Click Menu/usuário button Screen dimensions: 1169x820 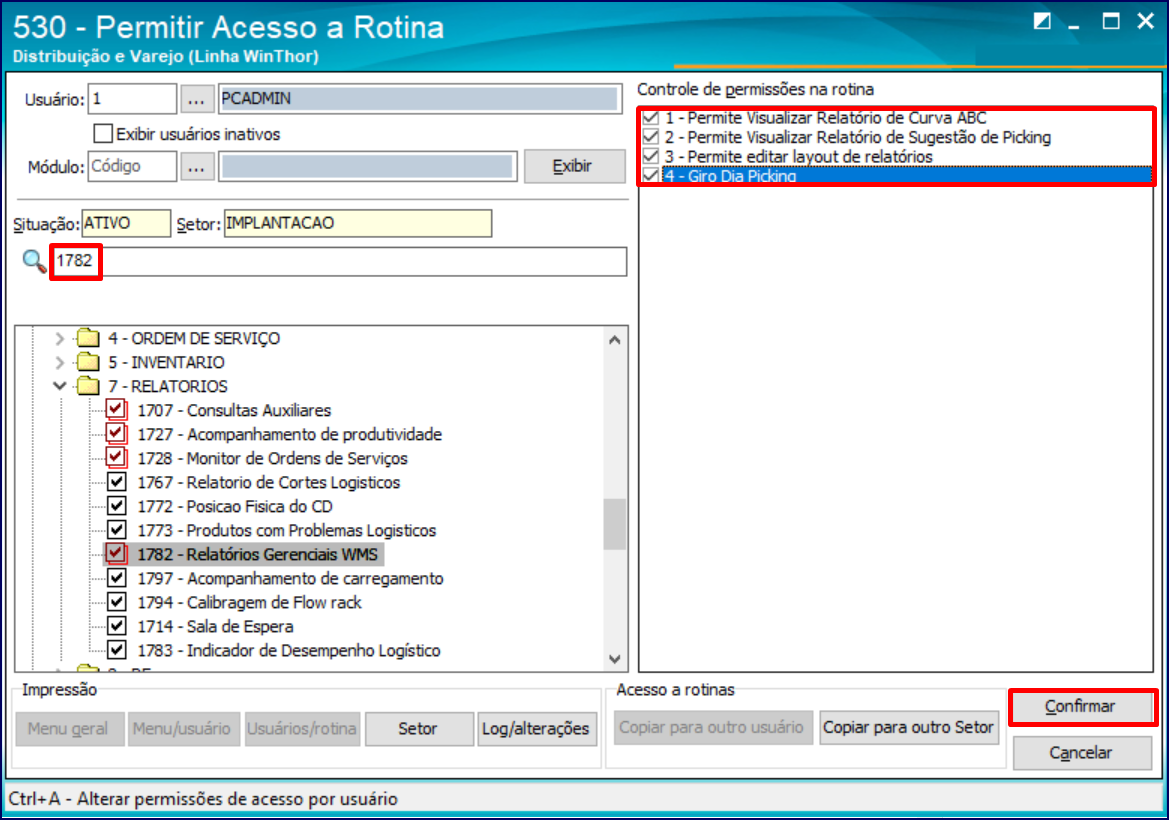click(183, 728)
